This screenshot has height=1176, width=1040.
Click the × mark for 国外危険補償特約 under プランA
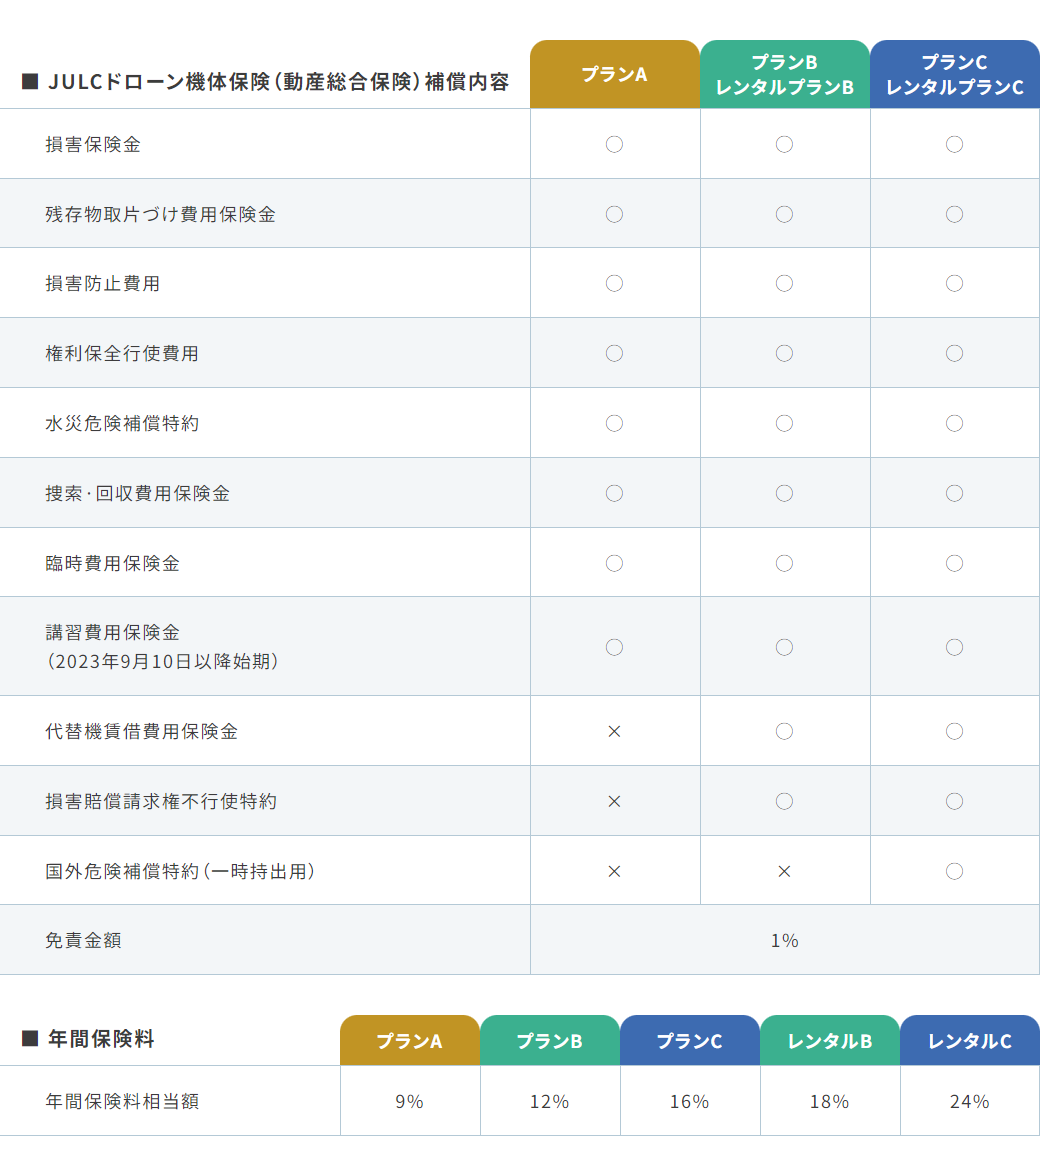click(614, 871)
